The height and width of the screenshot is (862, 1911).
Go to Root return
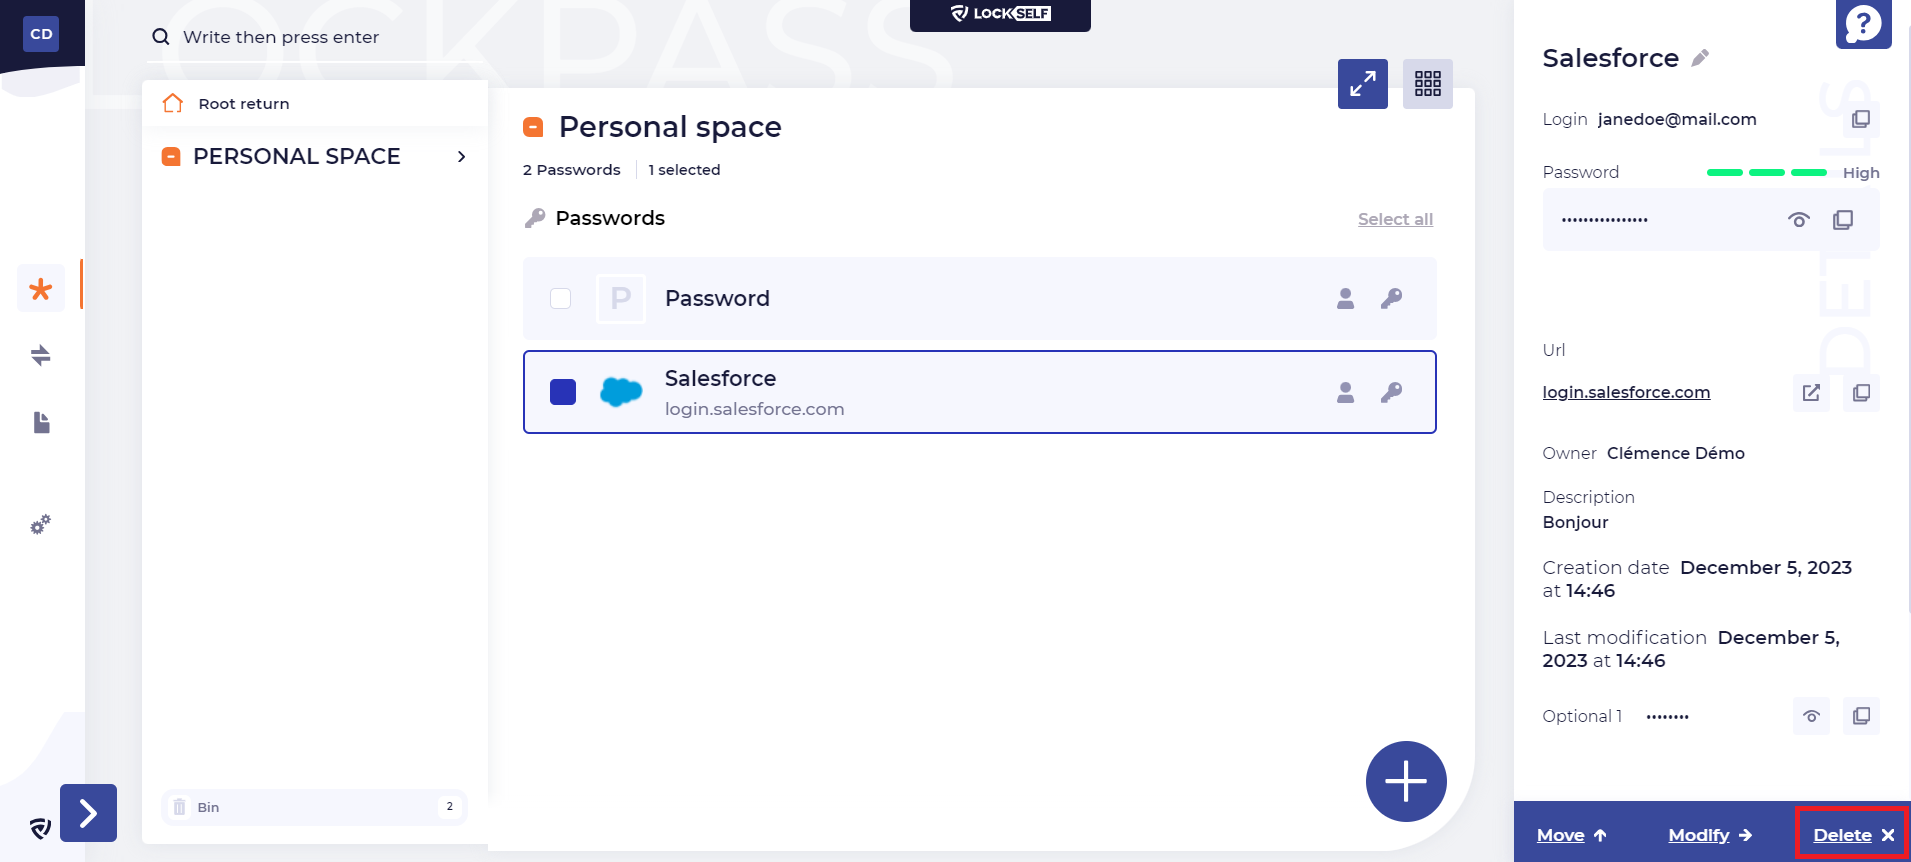[243, 104]
